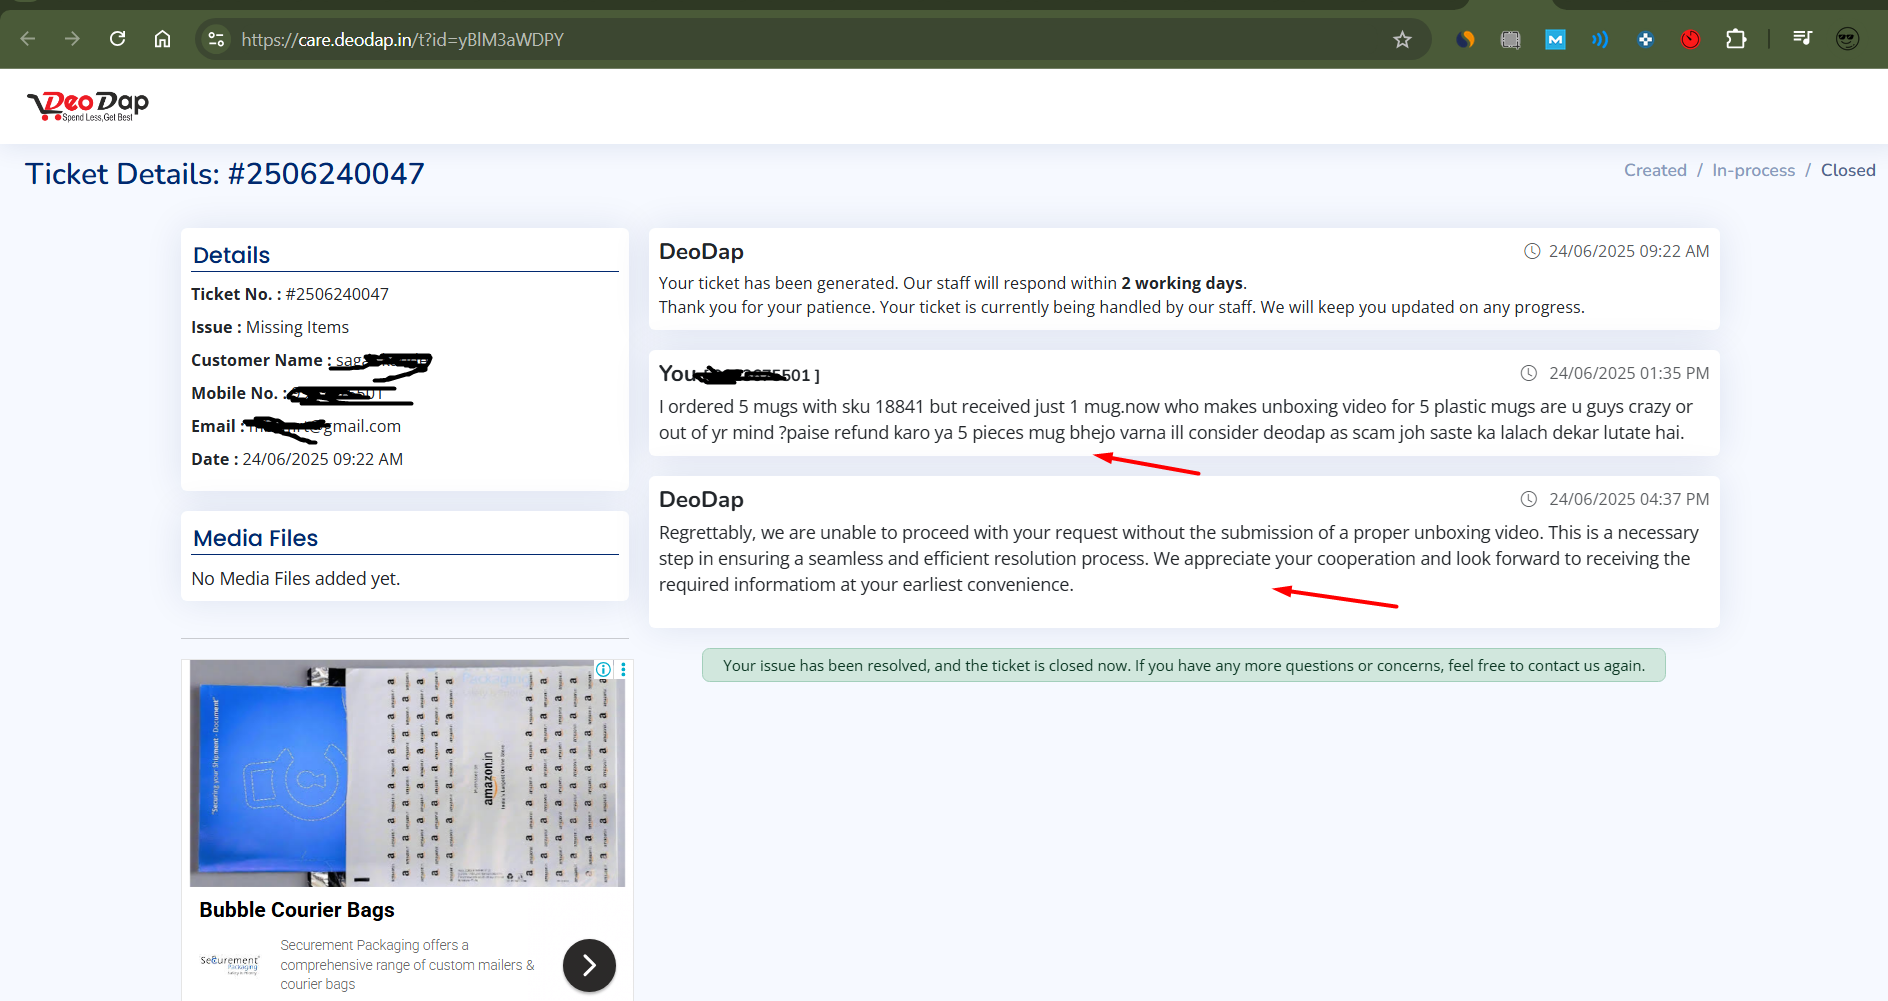Click the Issue : Missing Items row
This screenshot has width=1888, height=1001.
(x=270, y=327)
